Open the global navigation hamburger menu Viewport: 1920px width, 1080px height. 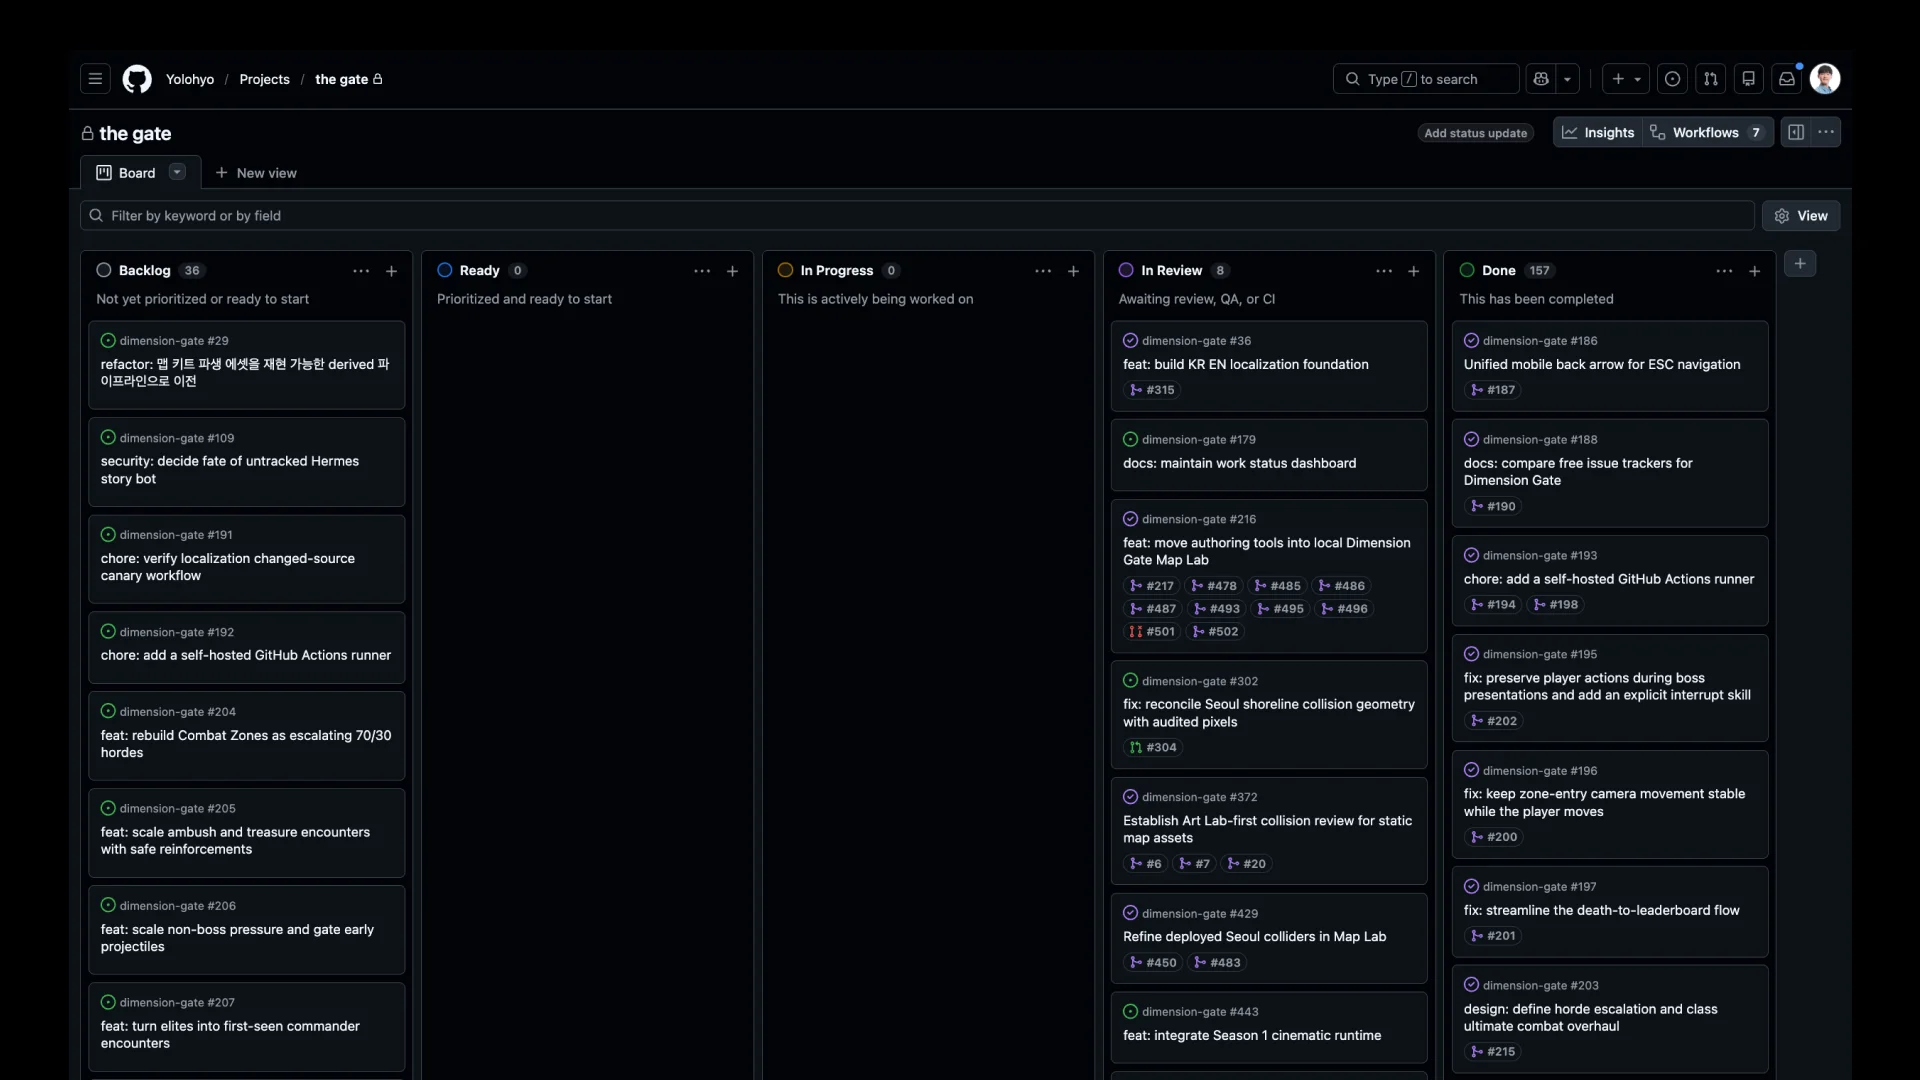tap(95, 79)
